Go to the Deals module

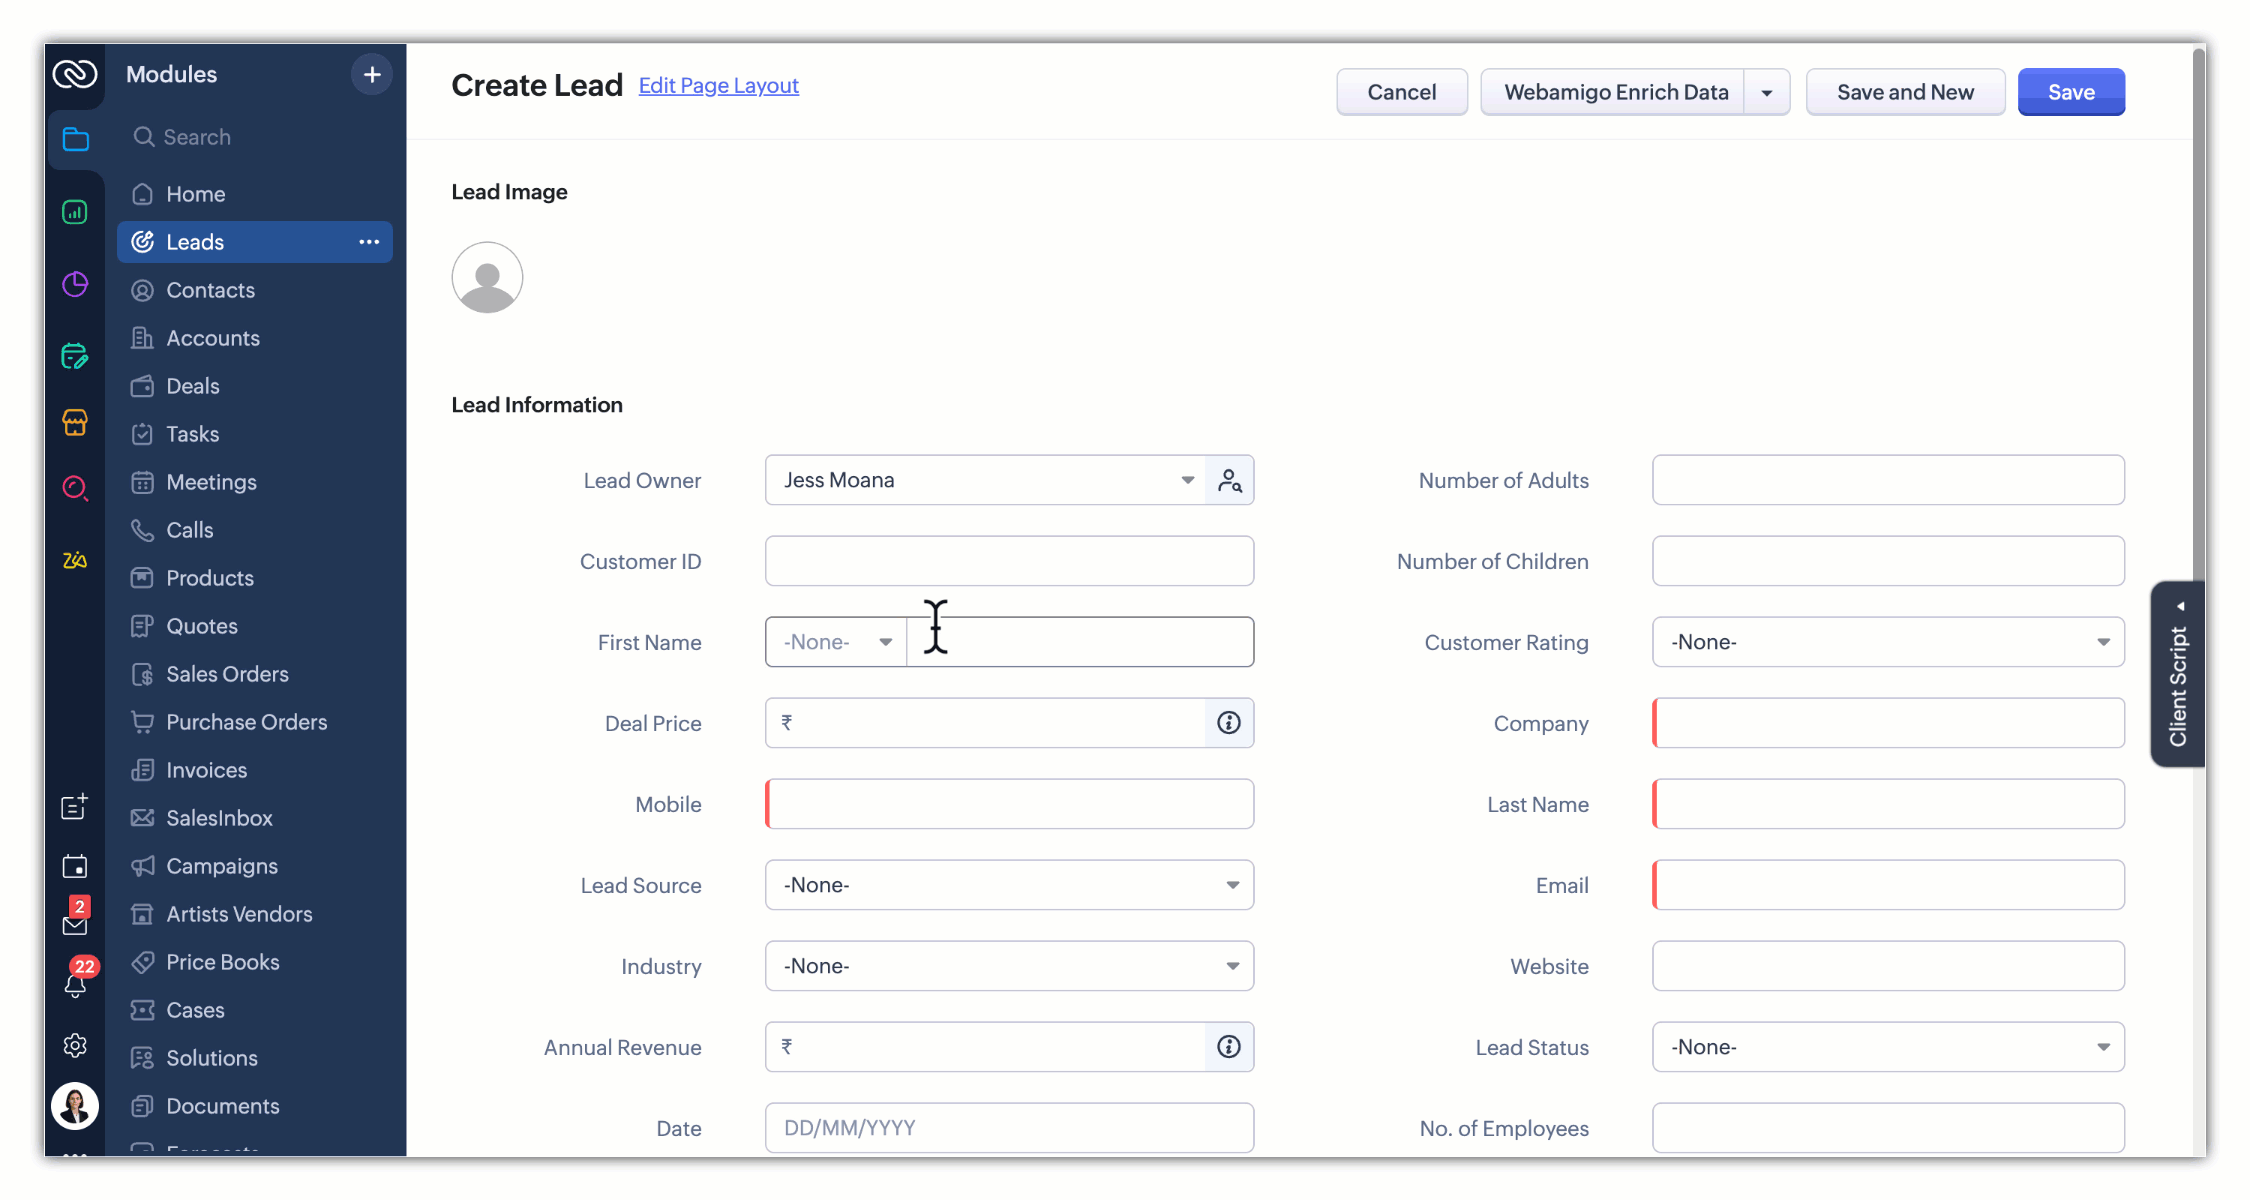pos(192,386)
